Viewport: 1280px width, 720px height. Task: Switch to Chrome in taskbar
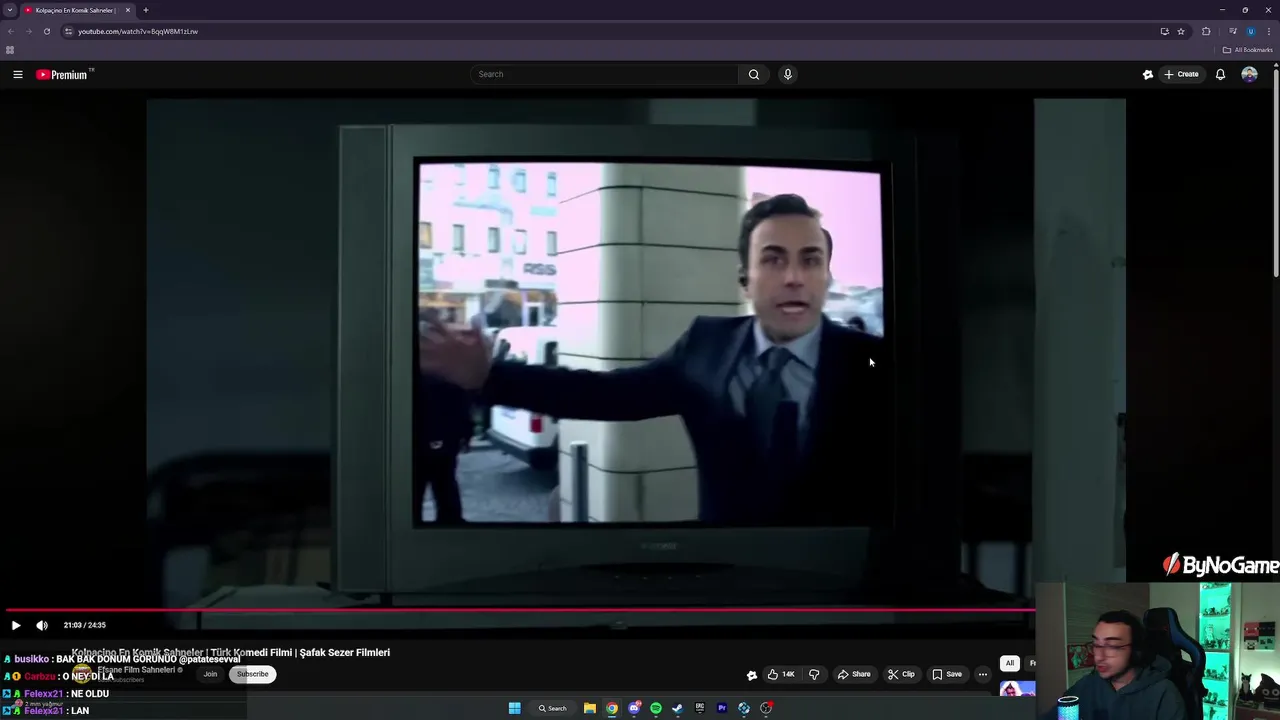(612, 708)
